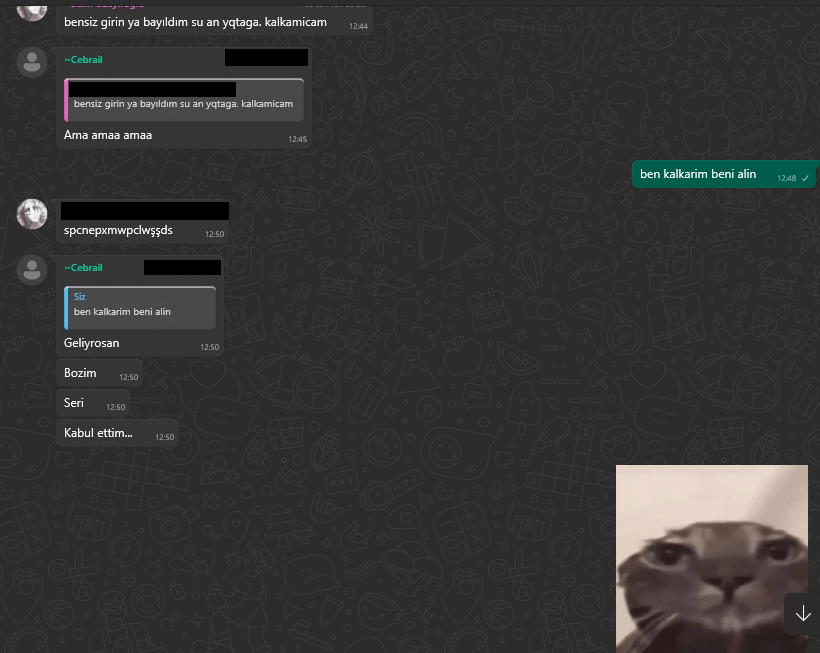Open the cat image sticker
This screenshot has height=653, width=820.
pyautogui.click(x=712, y=559)
